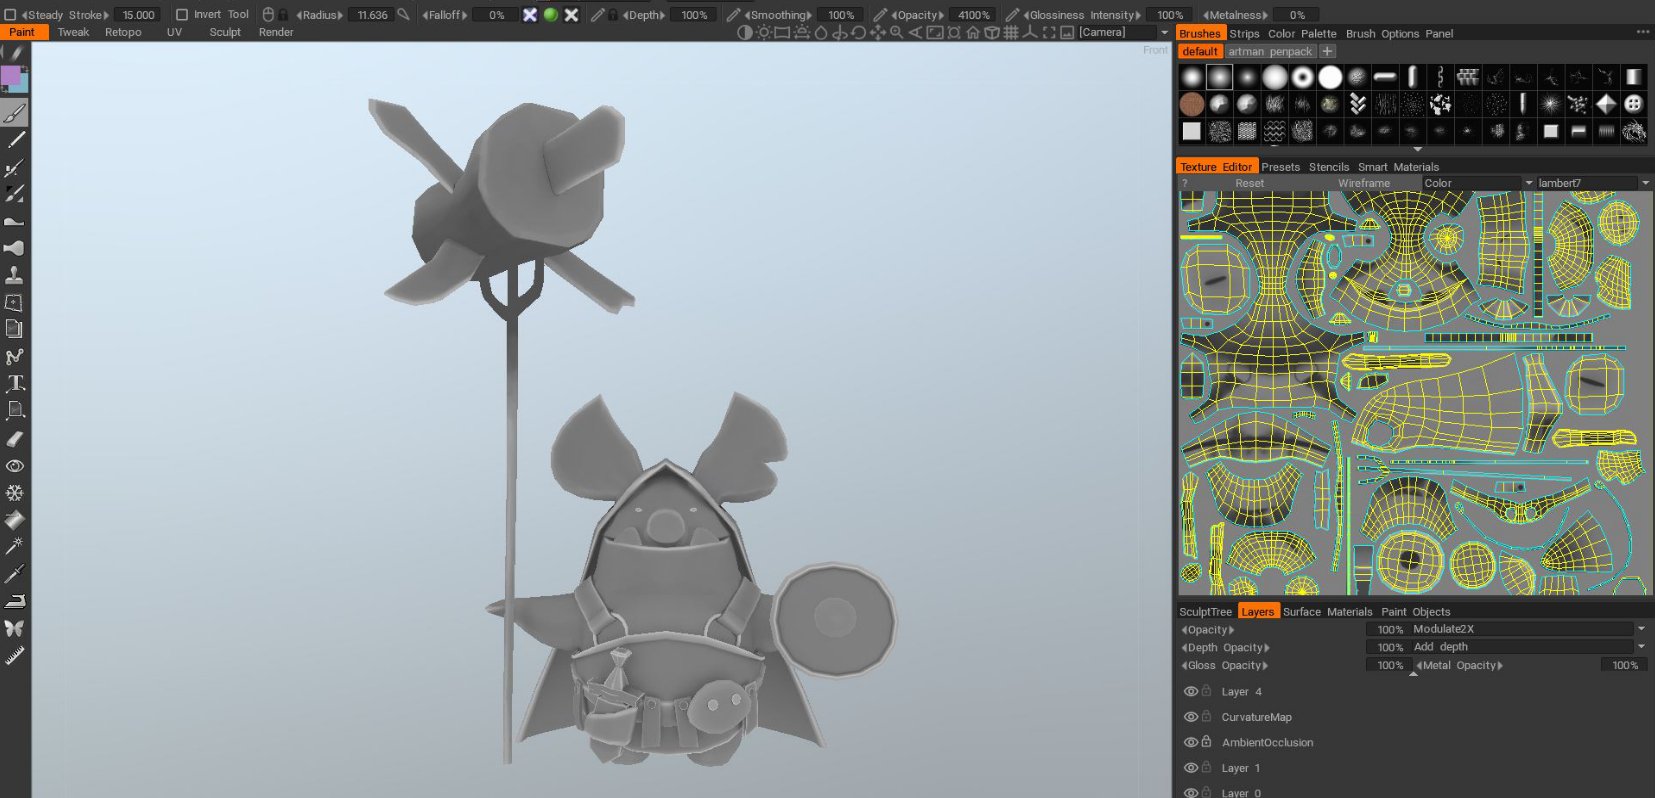Hide the CurvatureMap layer
This screenshot has height=798, width=1655.
[1190, 717]
